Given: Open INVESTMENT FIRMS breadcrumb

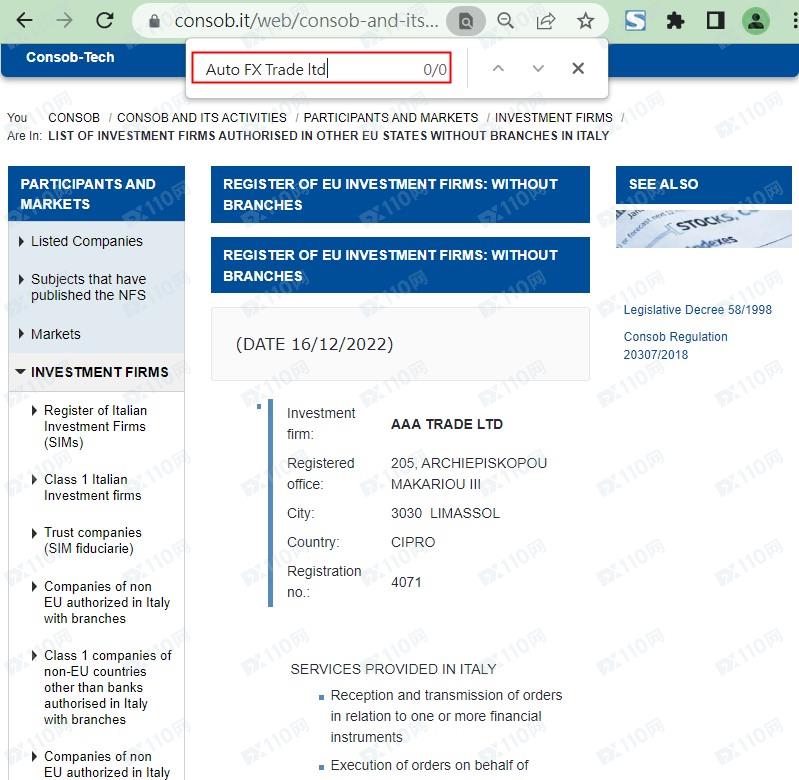Looking at the screenshot, I should click(553, 118).
